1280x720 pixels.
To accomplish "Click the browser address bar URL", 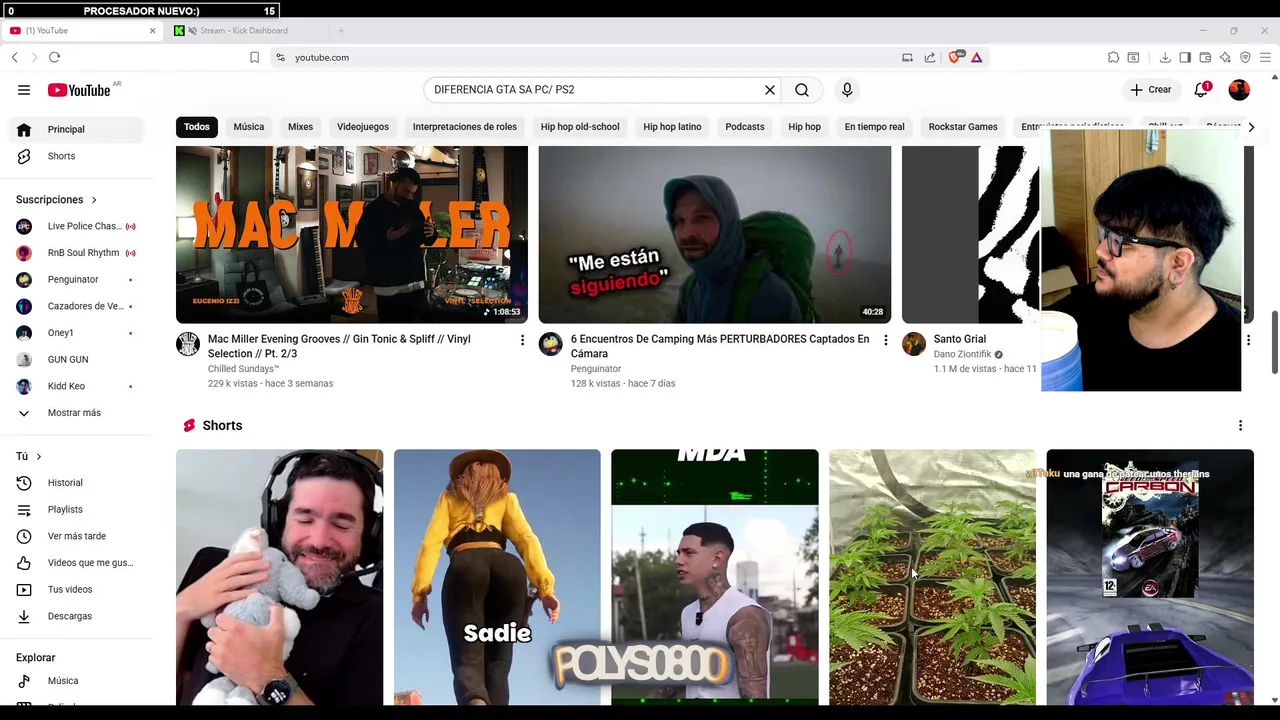I will (322, 57).
